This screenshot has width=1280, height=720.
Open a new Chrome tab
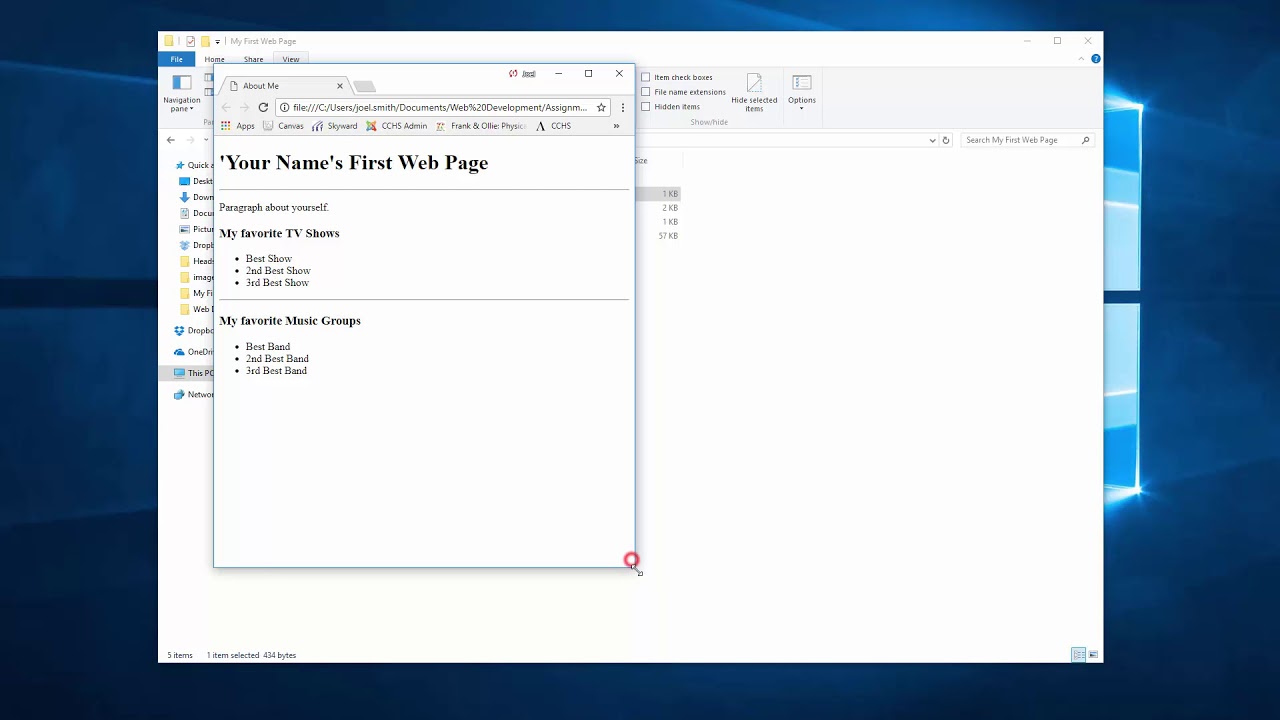point(364,87)
